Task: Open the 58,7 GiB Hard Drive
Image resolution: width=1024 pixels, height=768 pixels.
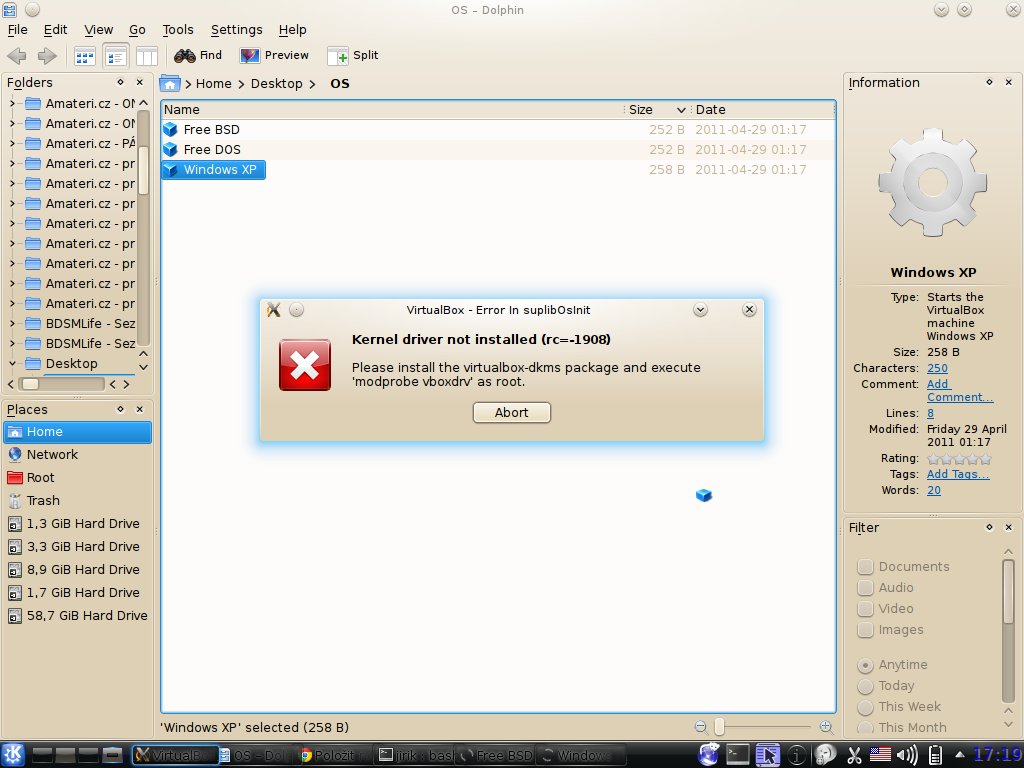Action: 77,616
